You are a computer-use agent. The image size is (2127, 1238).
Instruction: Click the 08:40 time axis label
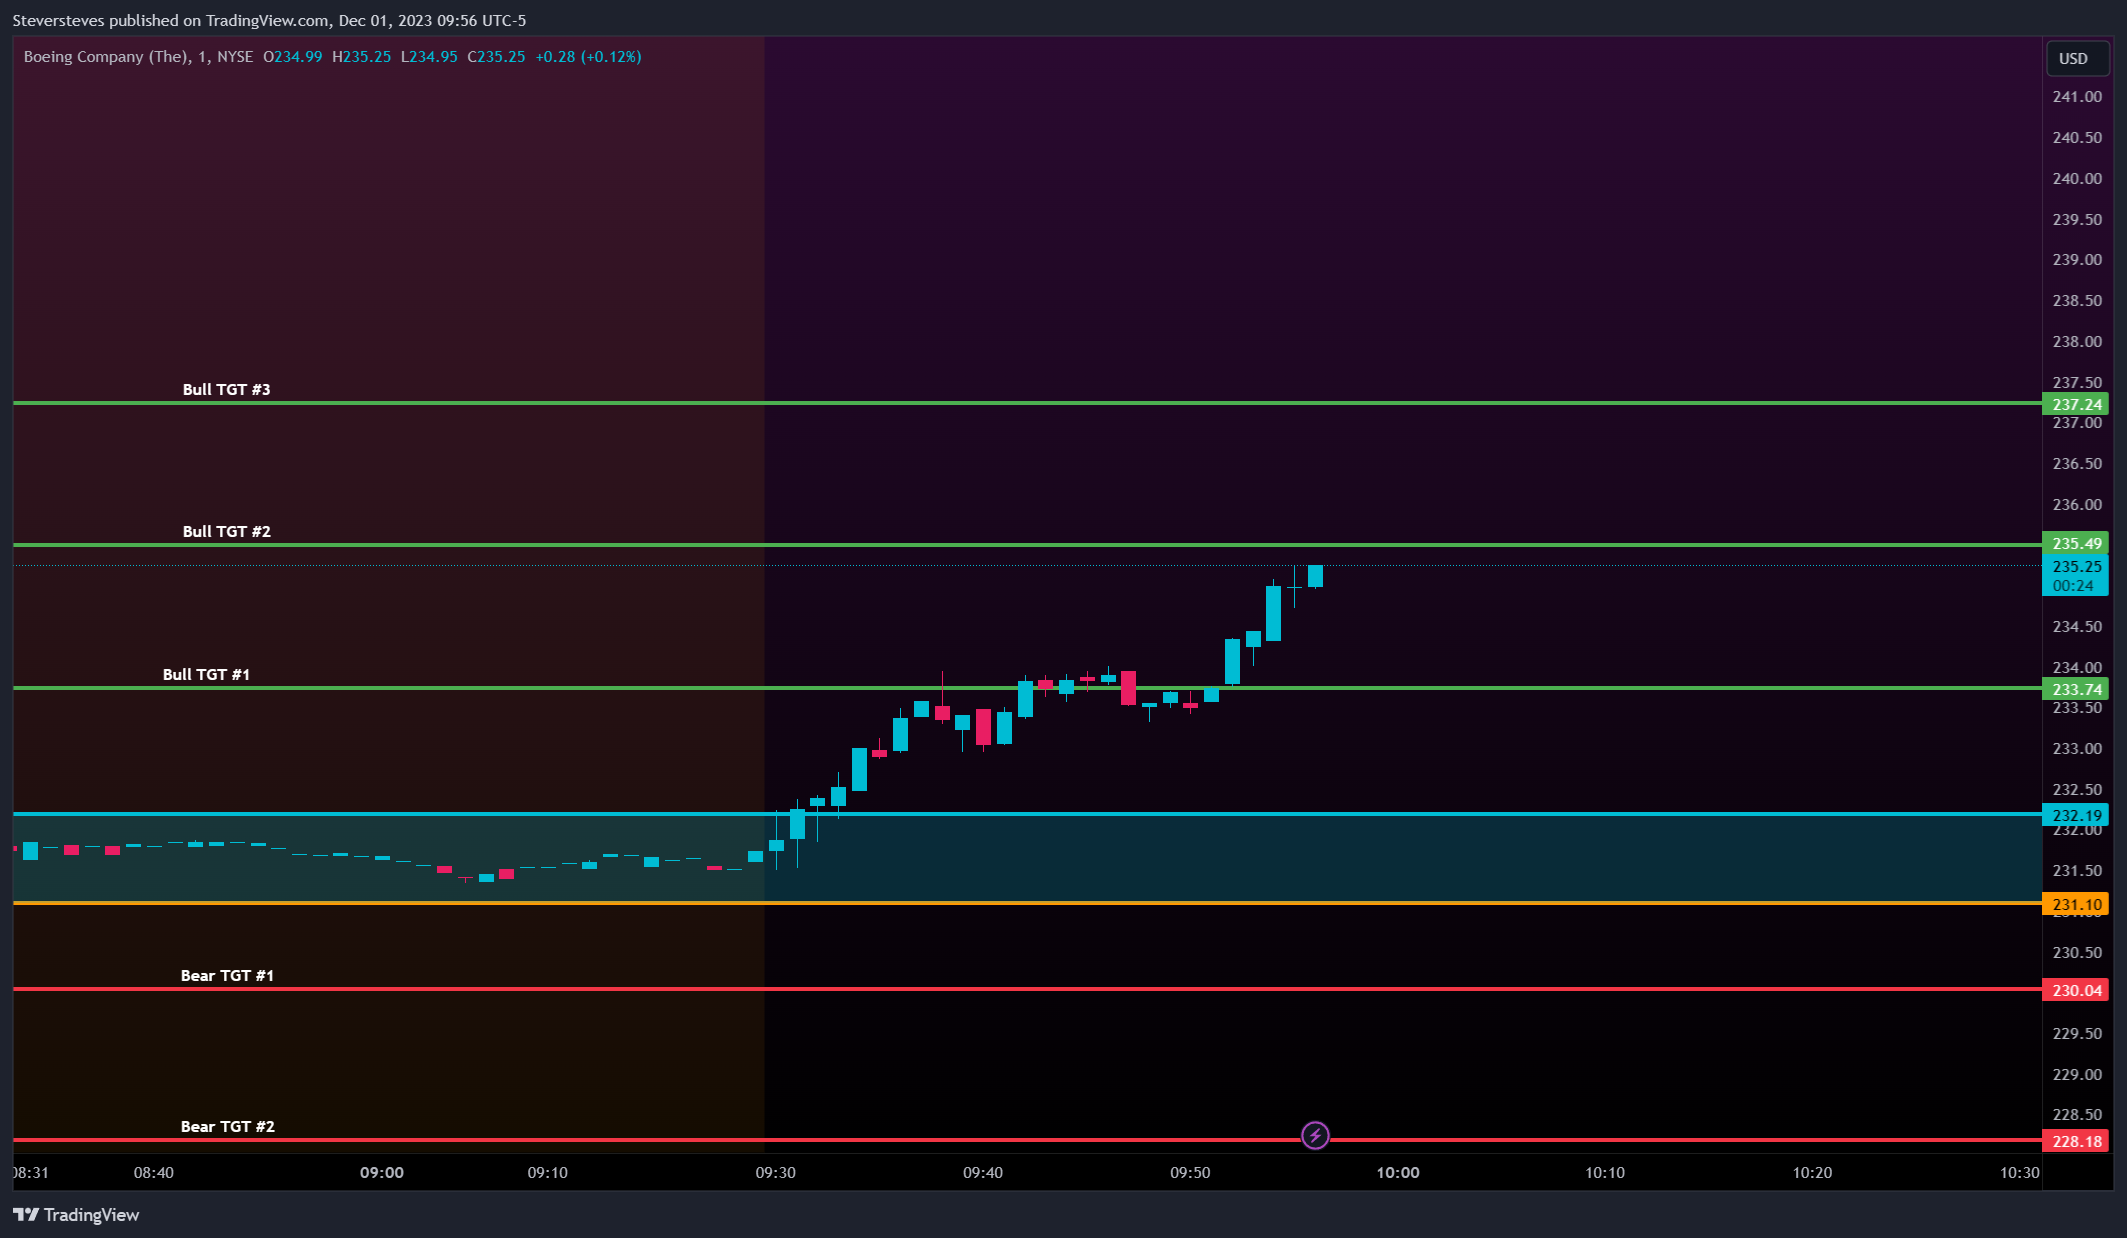[153, 1172]
